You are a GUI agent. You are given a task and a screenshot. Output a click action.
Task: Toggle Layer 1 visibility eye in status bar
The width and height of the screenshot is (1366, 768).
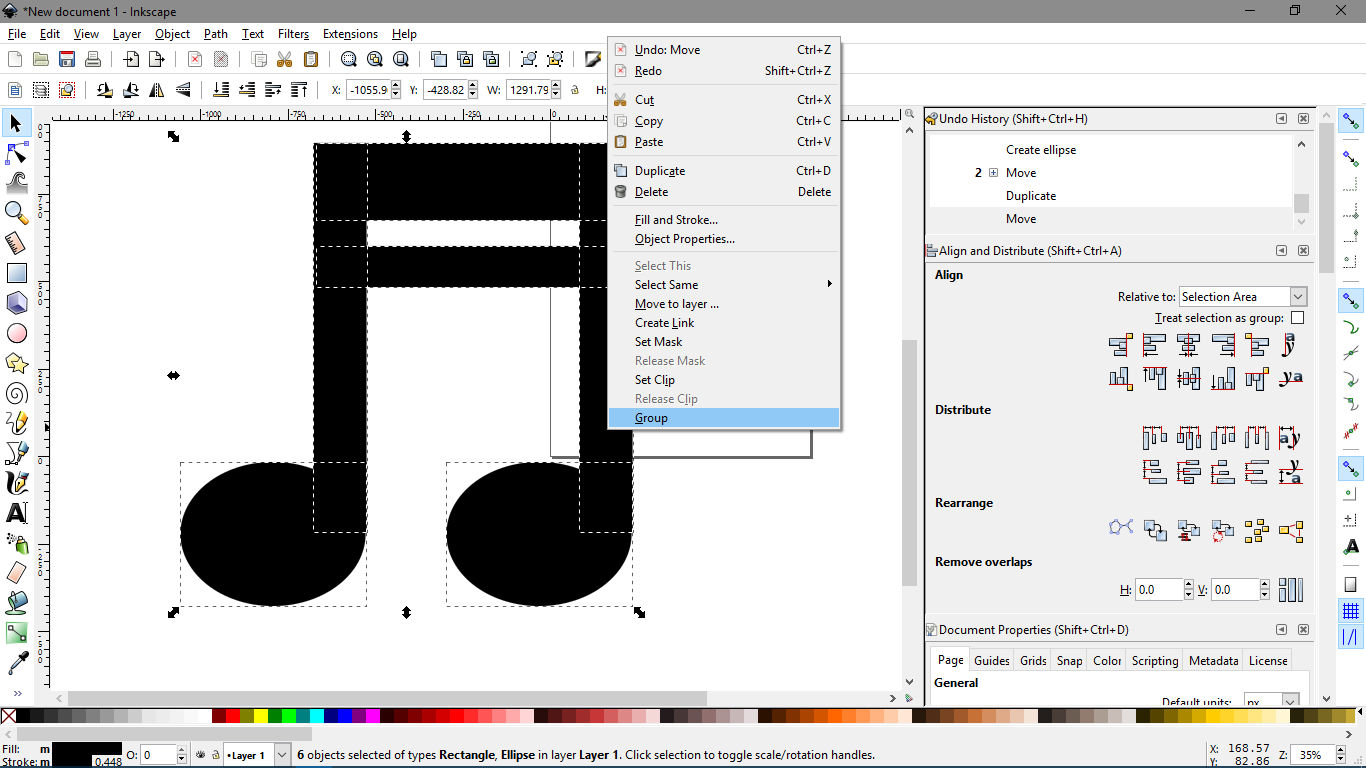pos(201,755)
